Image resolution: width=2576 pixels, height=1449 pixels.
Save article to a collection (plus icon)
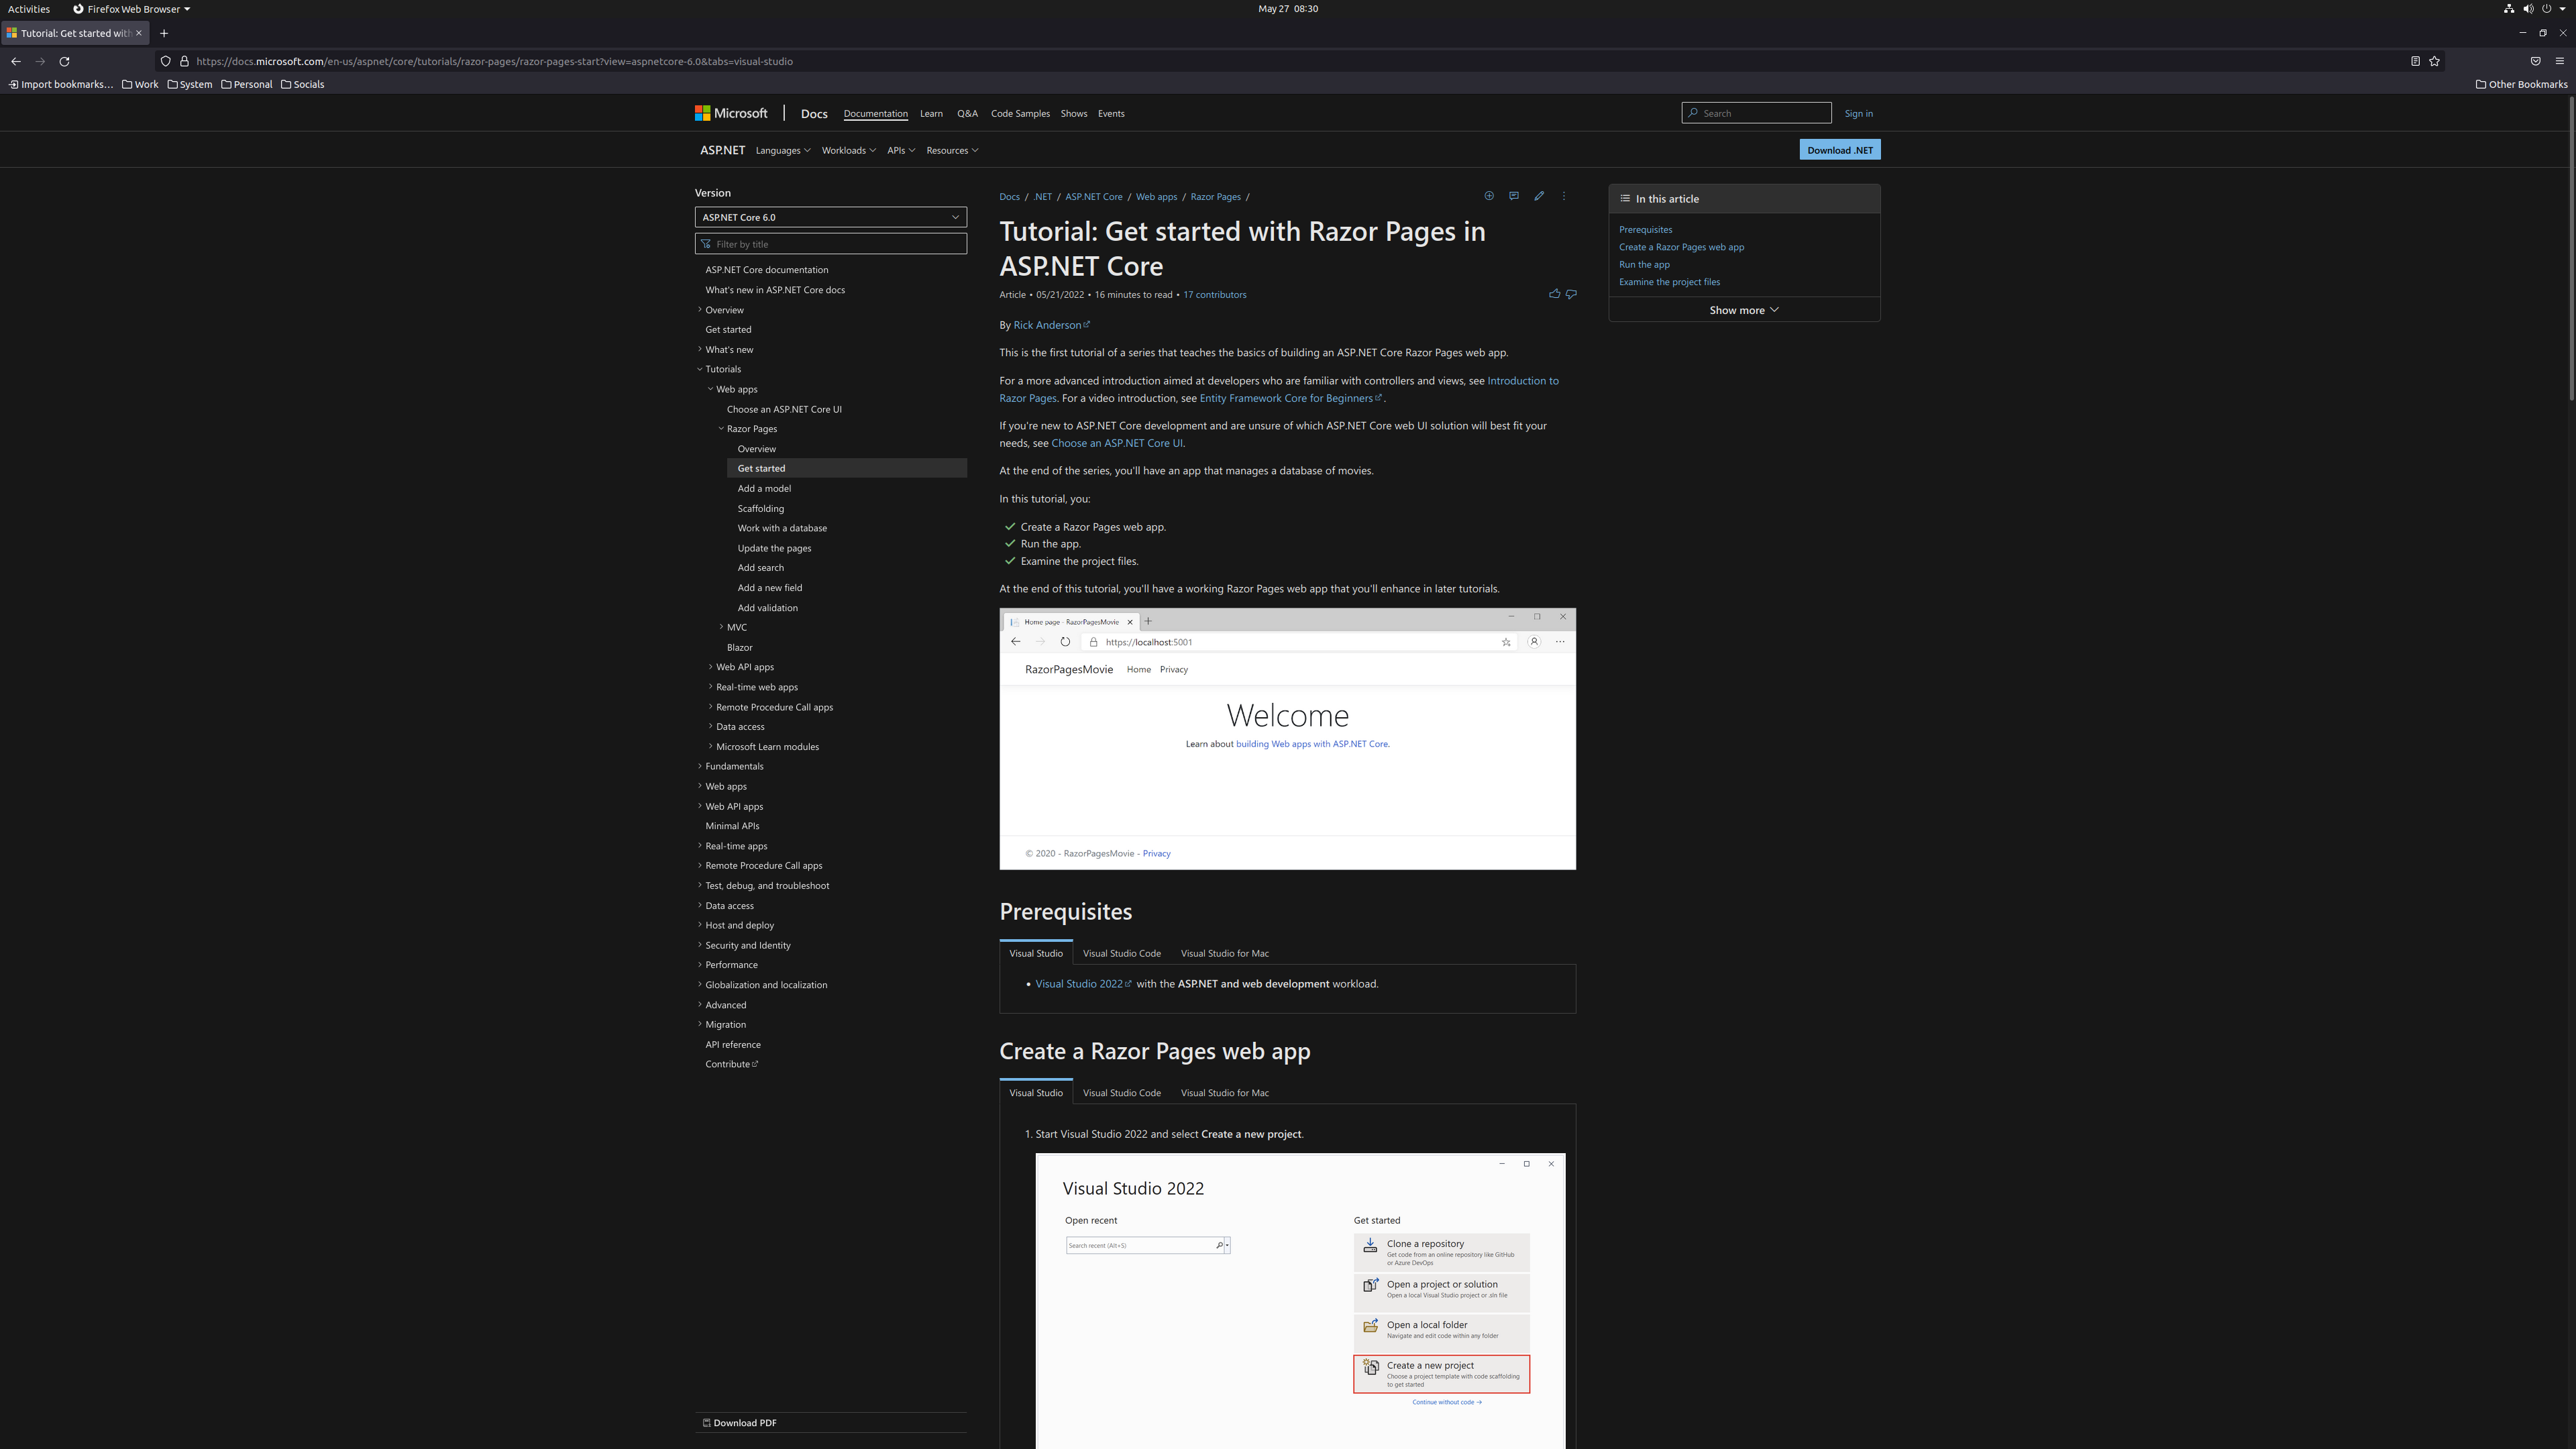tap(1488, 196)
